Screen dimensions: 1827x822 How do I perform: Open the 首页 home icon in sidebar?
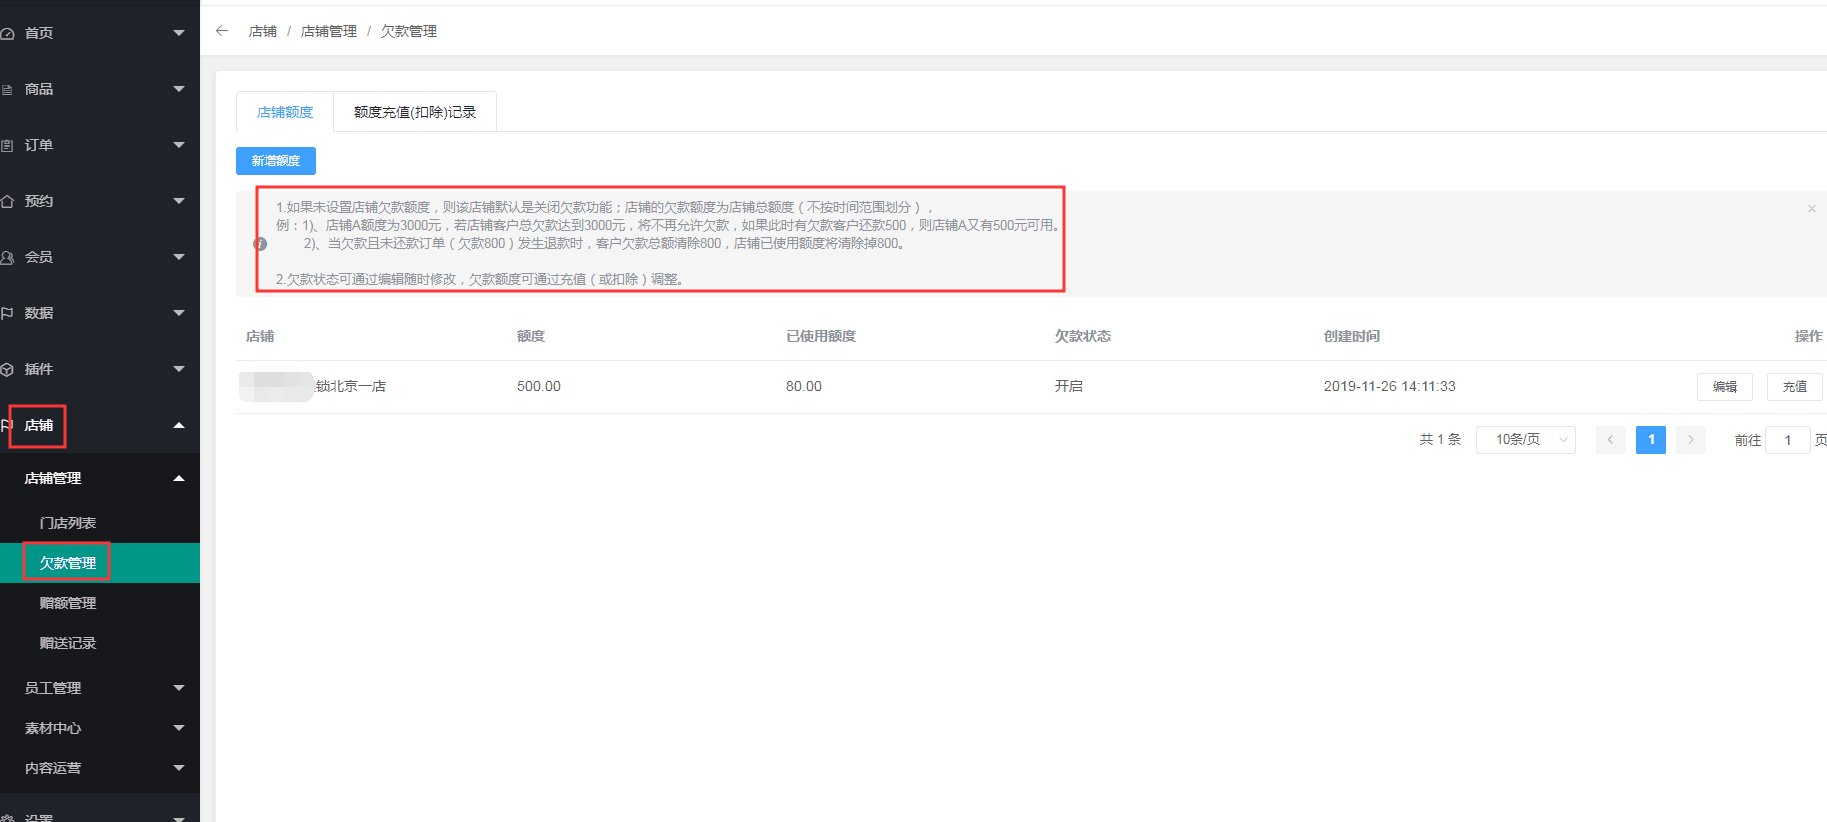coord(7,33)
